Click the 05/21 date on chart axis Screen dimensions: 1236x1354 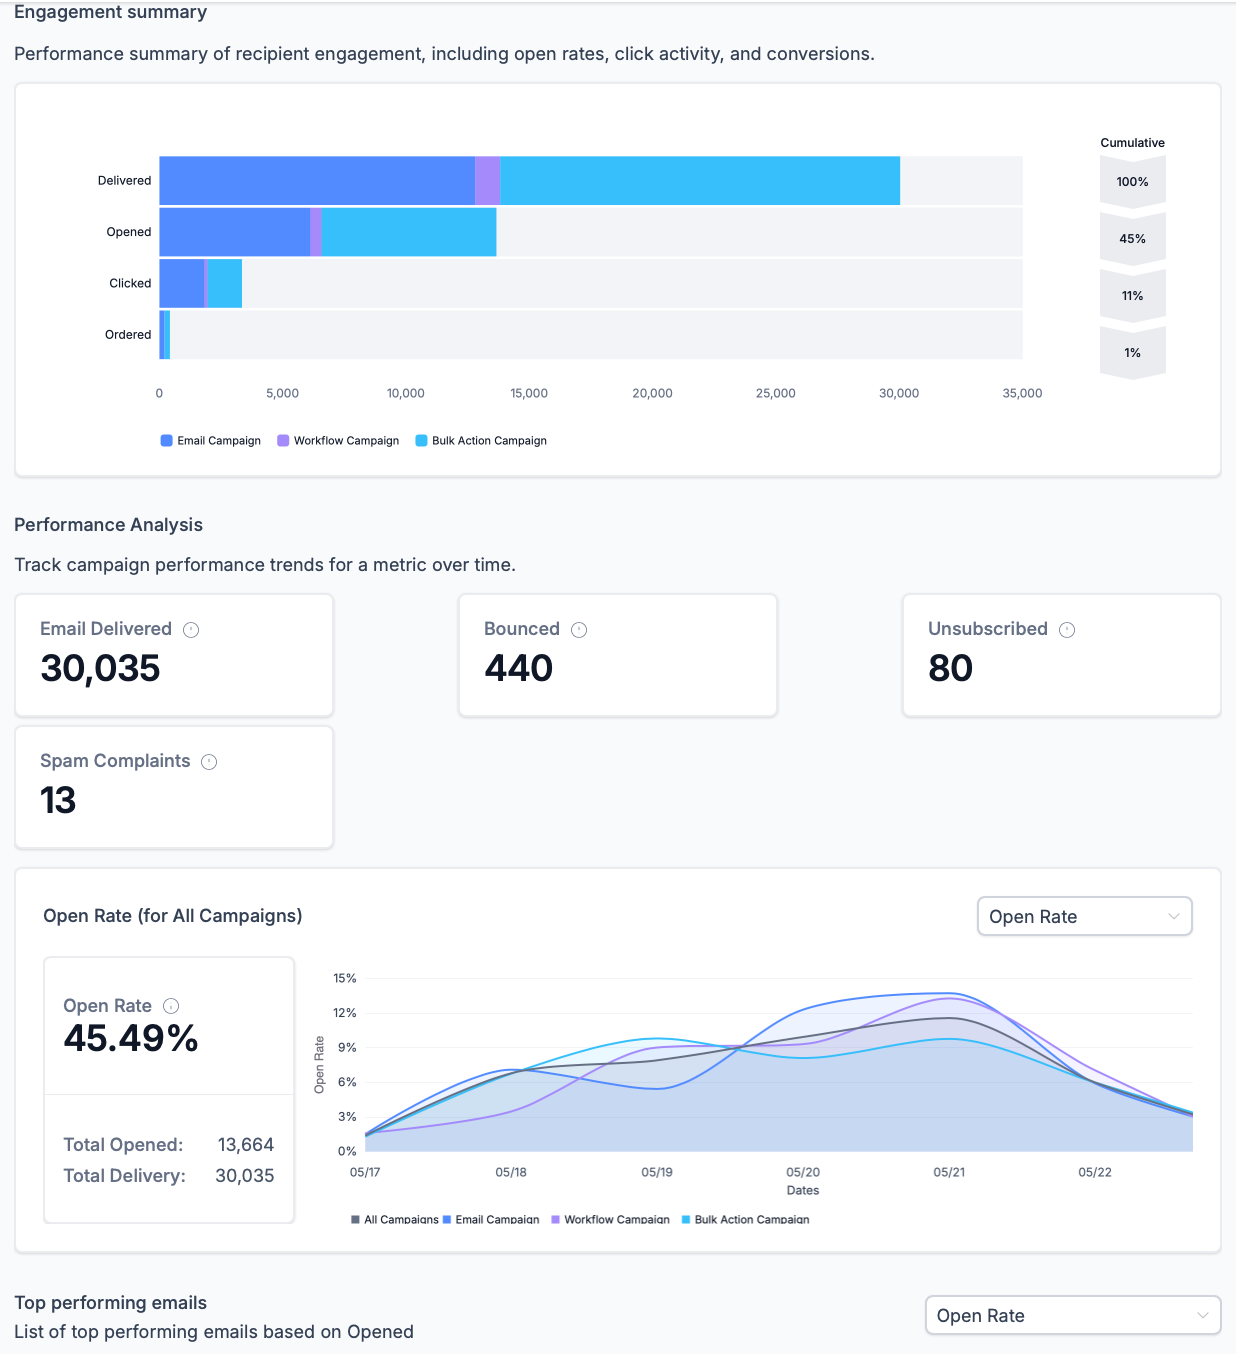point(949,1172)
